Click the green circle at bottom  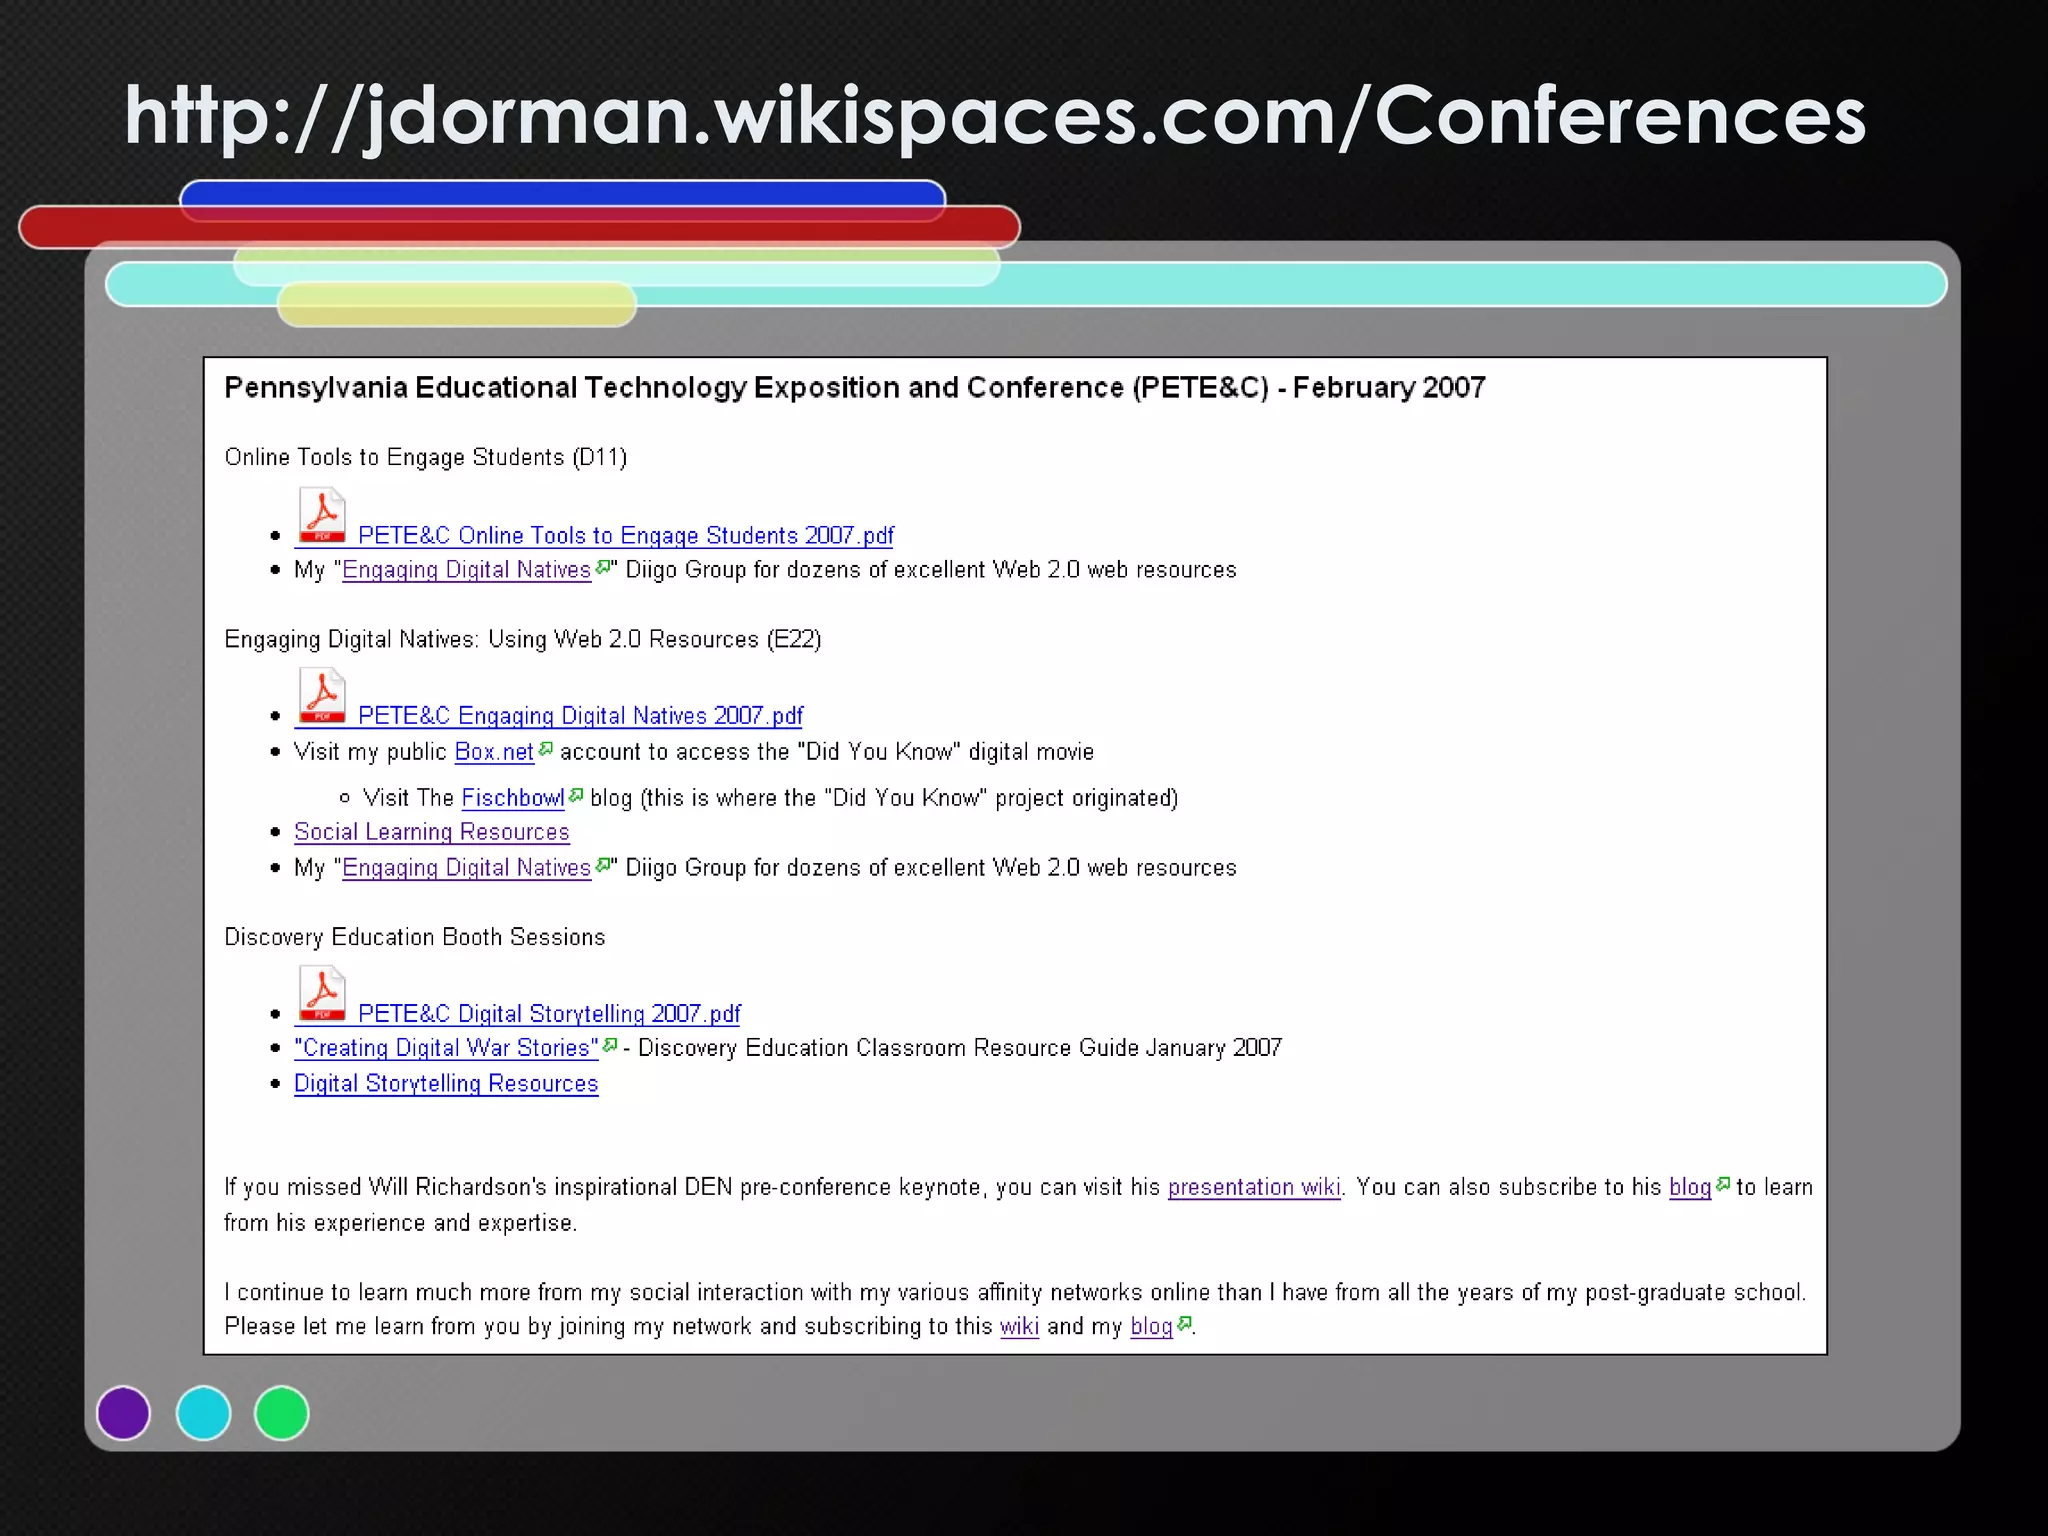coord(282,1413)
